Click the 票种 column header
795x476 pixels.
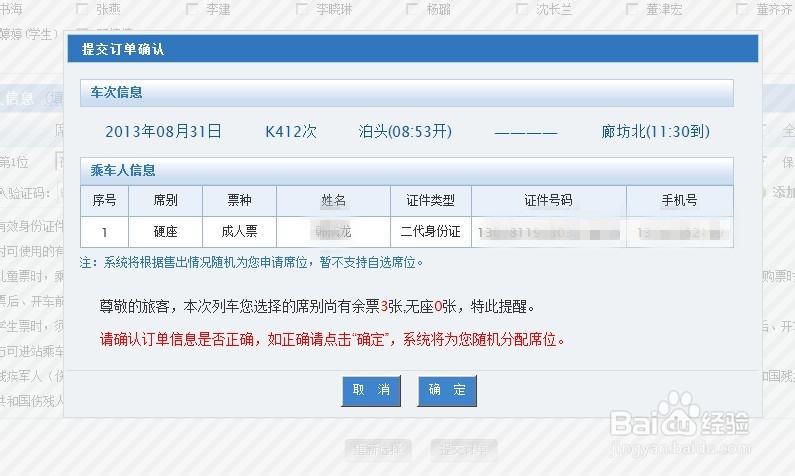[x=239, y=201]
